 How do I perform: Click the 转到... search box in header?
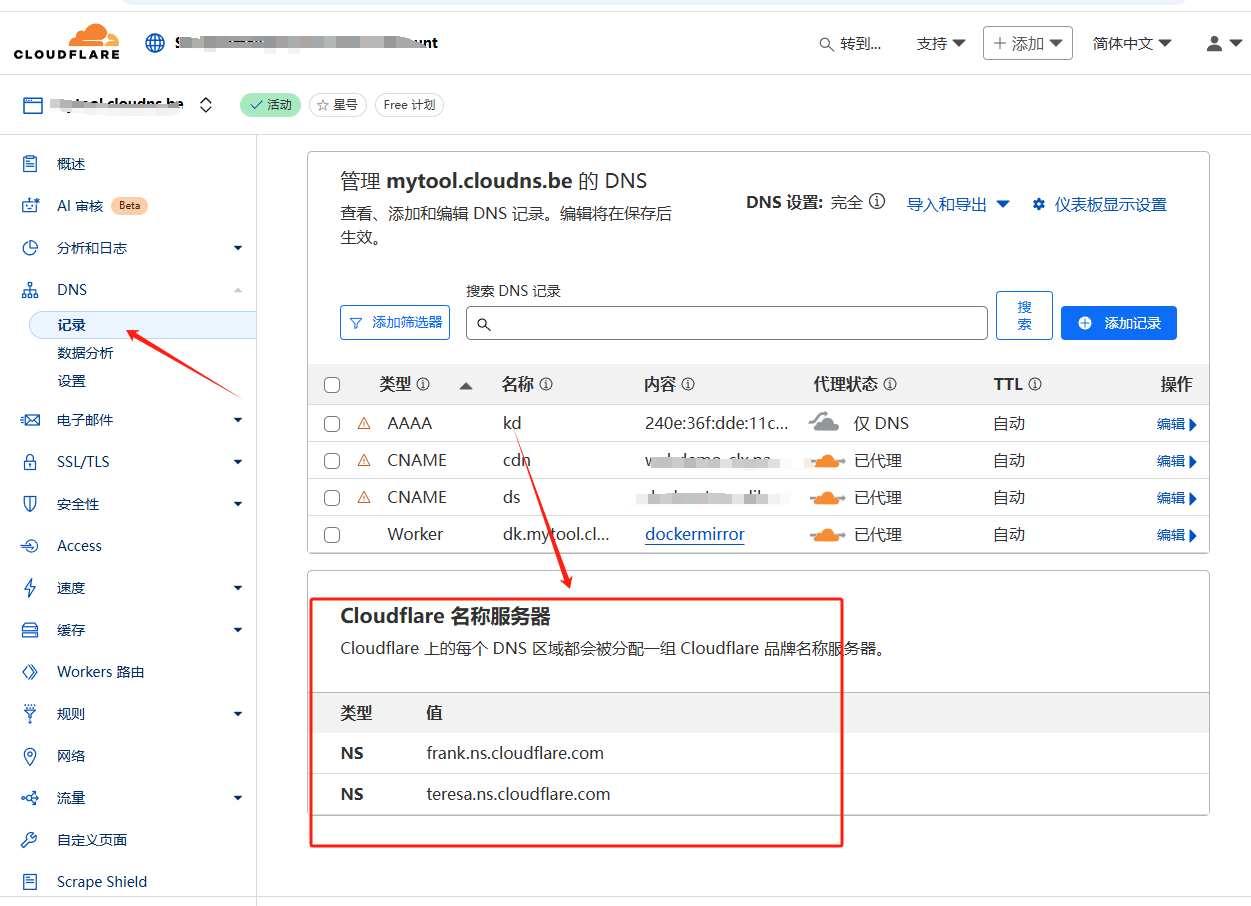tap(851, 43)
